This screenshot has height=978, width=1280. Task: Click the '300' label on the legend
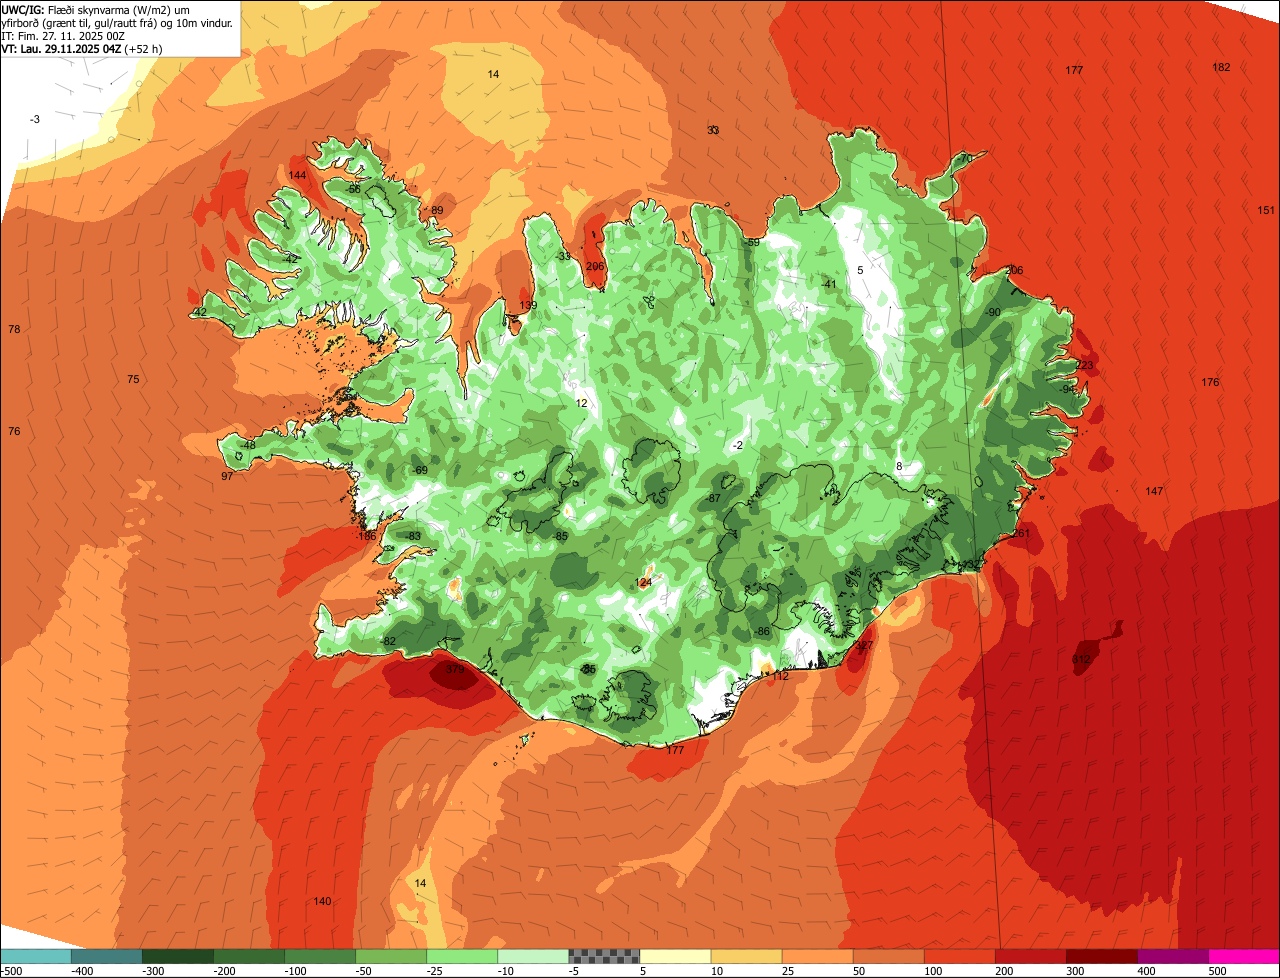(x=1074, y=970)
